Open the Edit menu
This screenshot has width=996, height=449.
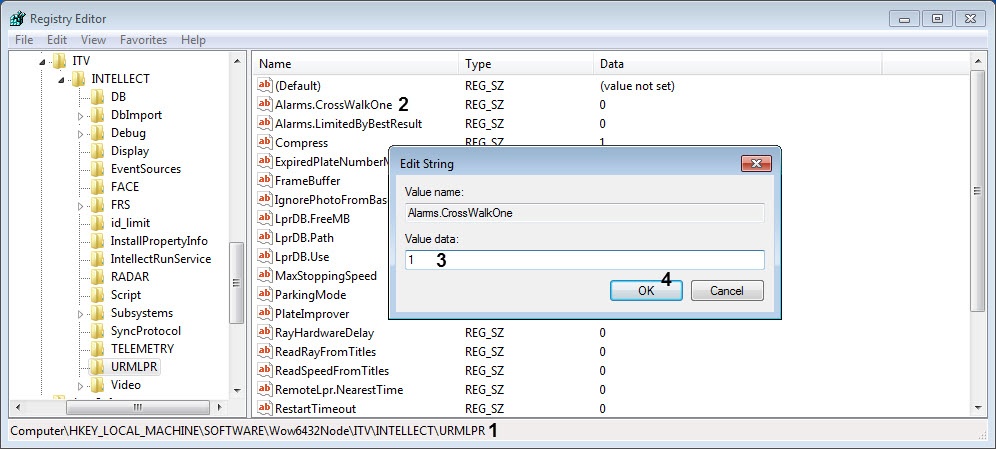tap(57, 40)
